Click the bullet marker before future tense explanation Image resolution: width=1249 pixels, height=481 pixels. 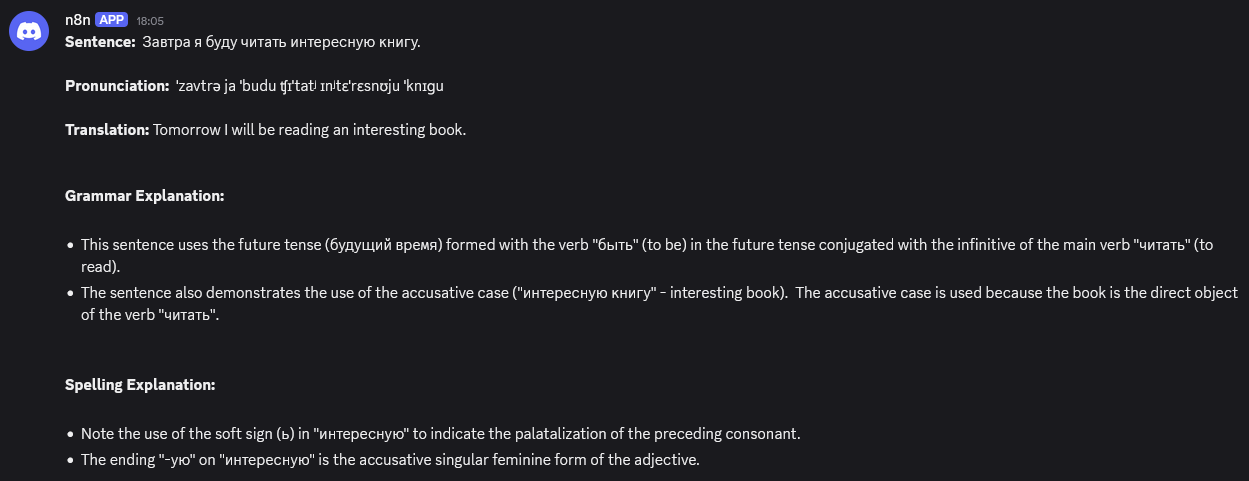point(70,245)
